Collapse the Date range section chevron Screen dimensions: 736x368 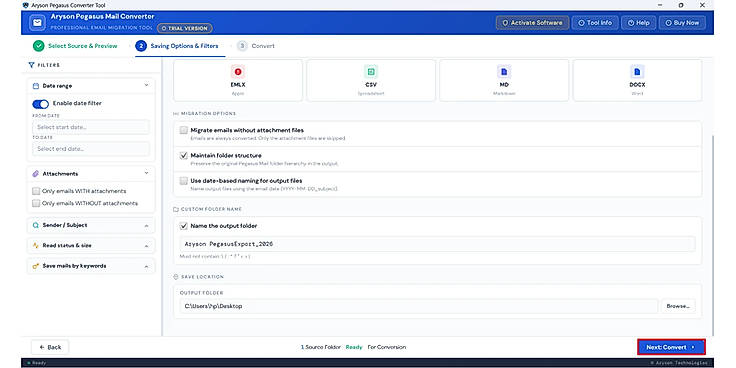coord(146,85)
